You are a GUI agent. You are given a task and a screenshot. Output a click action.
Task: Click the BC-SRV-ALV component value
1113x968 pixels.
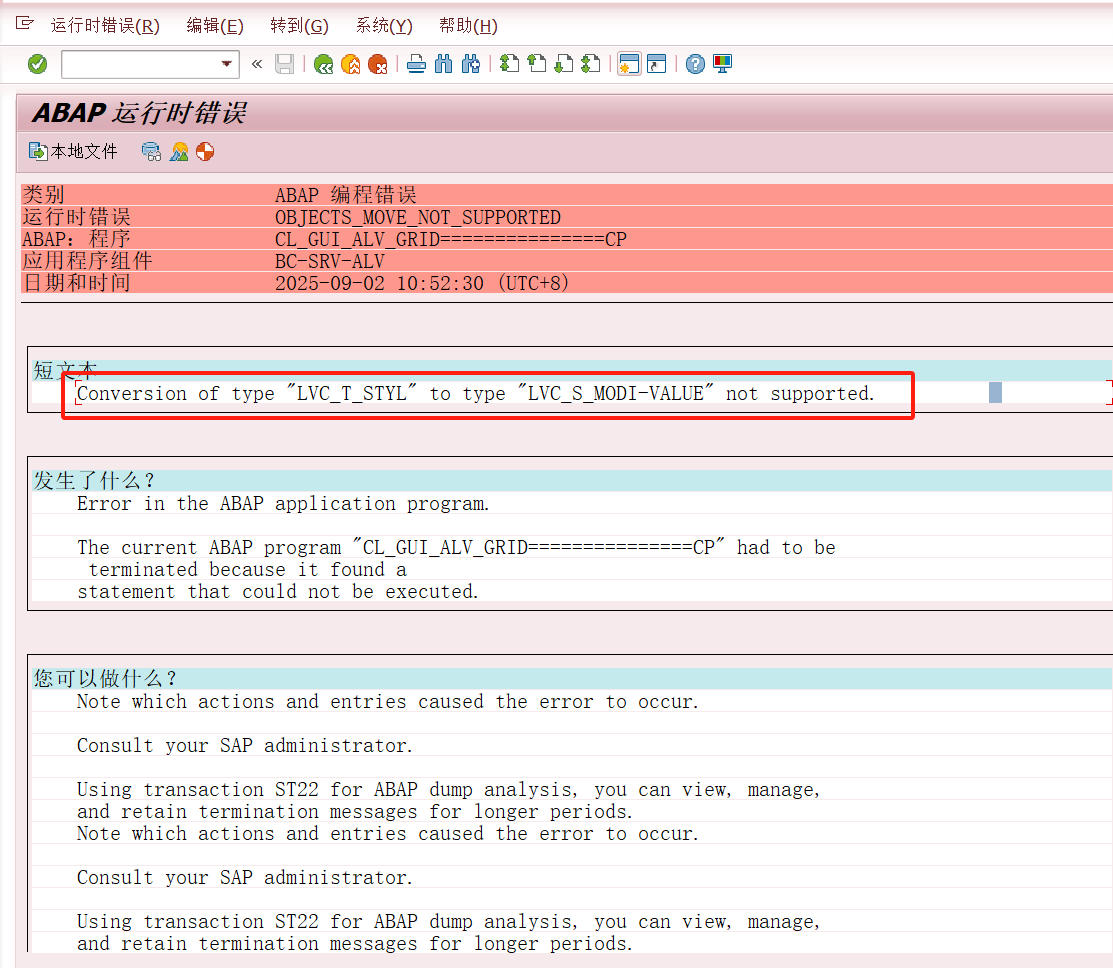tap(329, 261)
